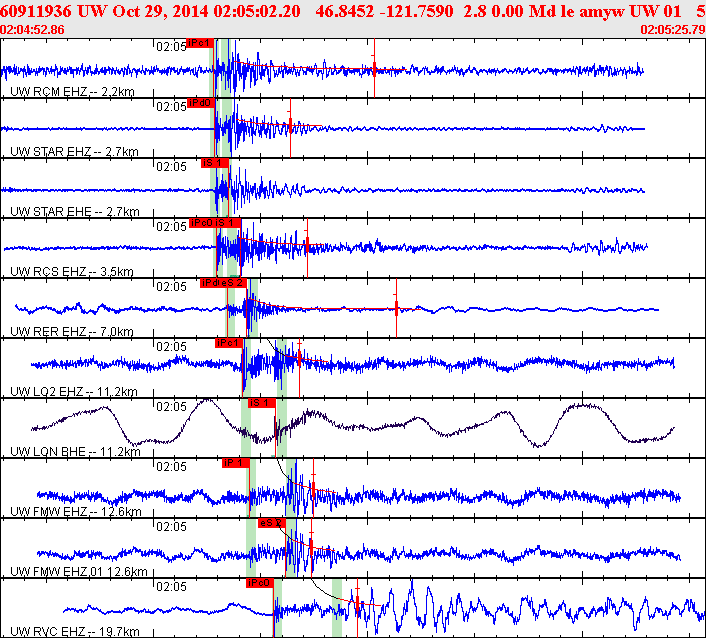Click the coda end marker on STAR EHZ trace

click(290, 126)
